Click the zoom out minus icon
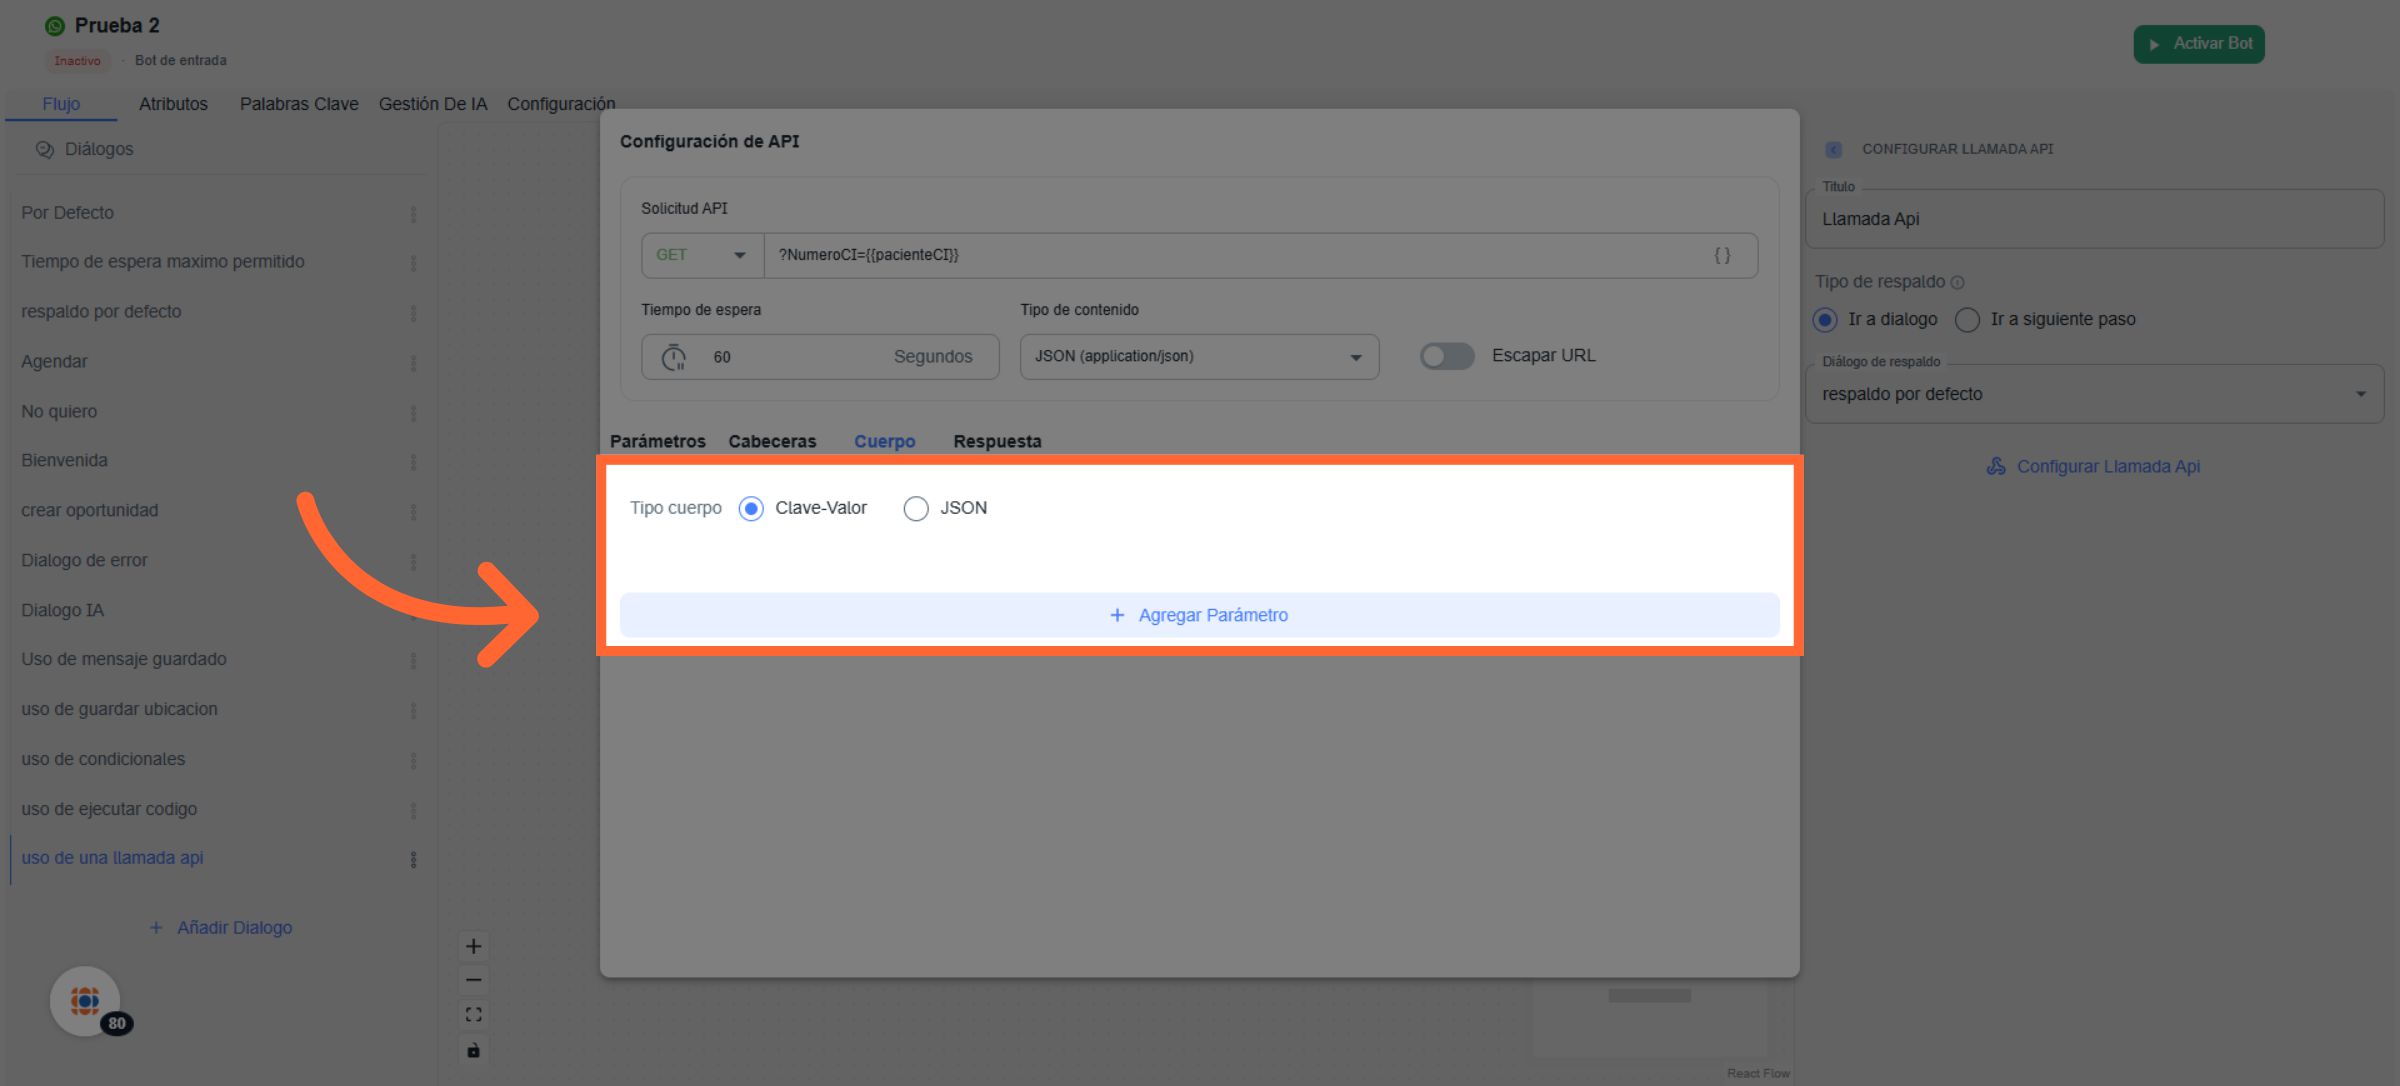 (x=474, y=980)
